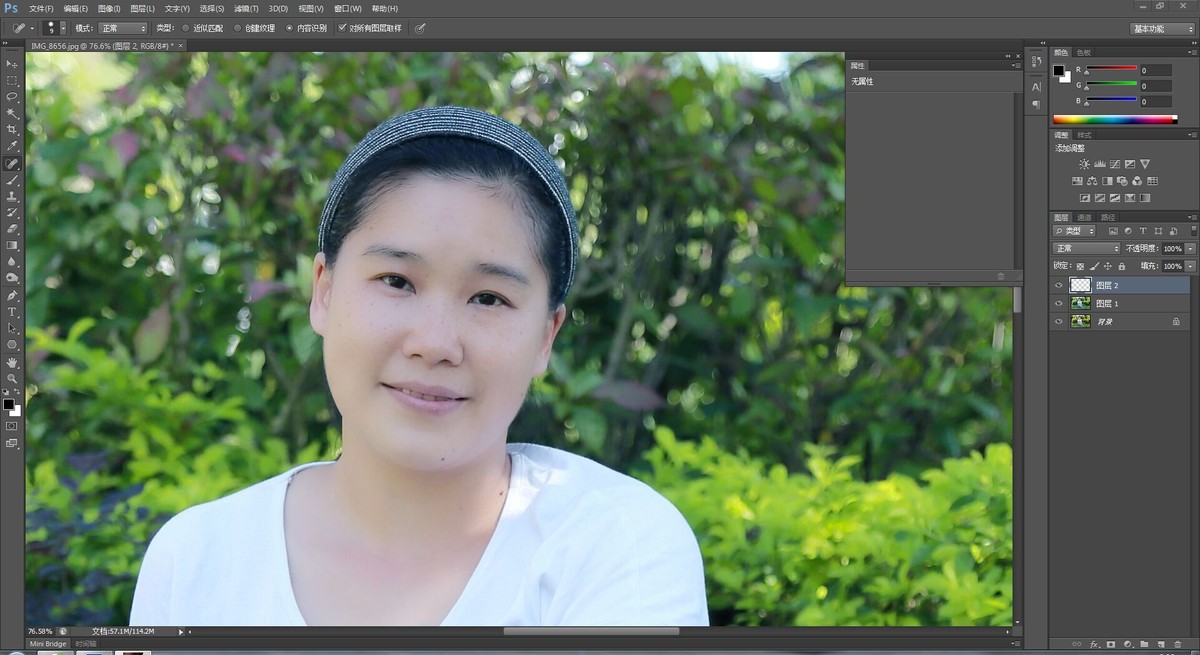The width and height of the screenshot is (1200, 655).
Task: Open the 模式 blend mode dropdown
Action: click(x=123, y=28)
